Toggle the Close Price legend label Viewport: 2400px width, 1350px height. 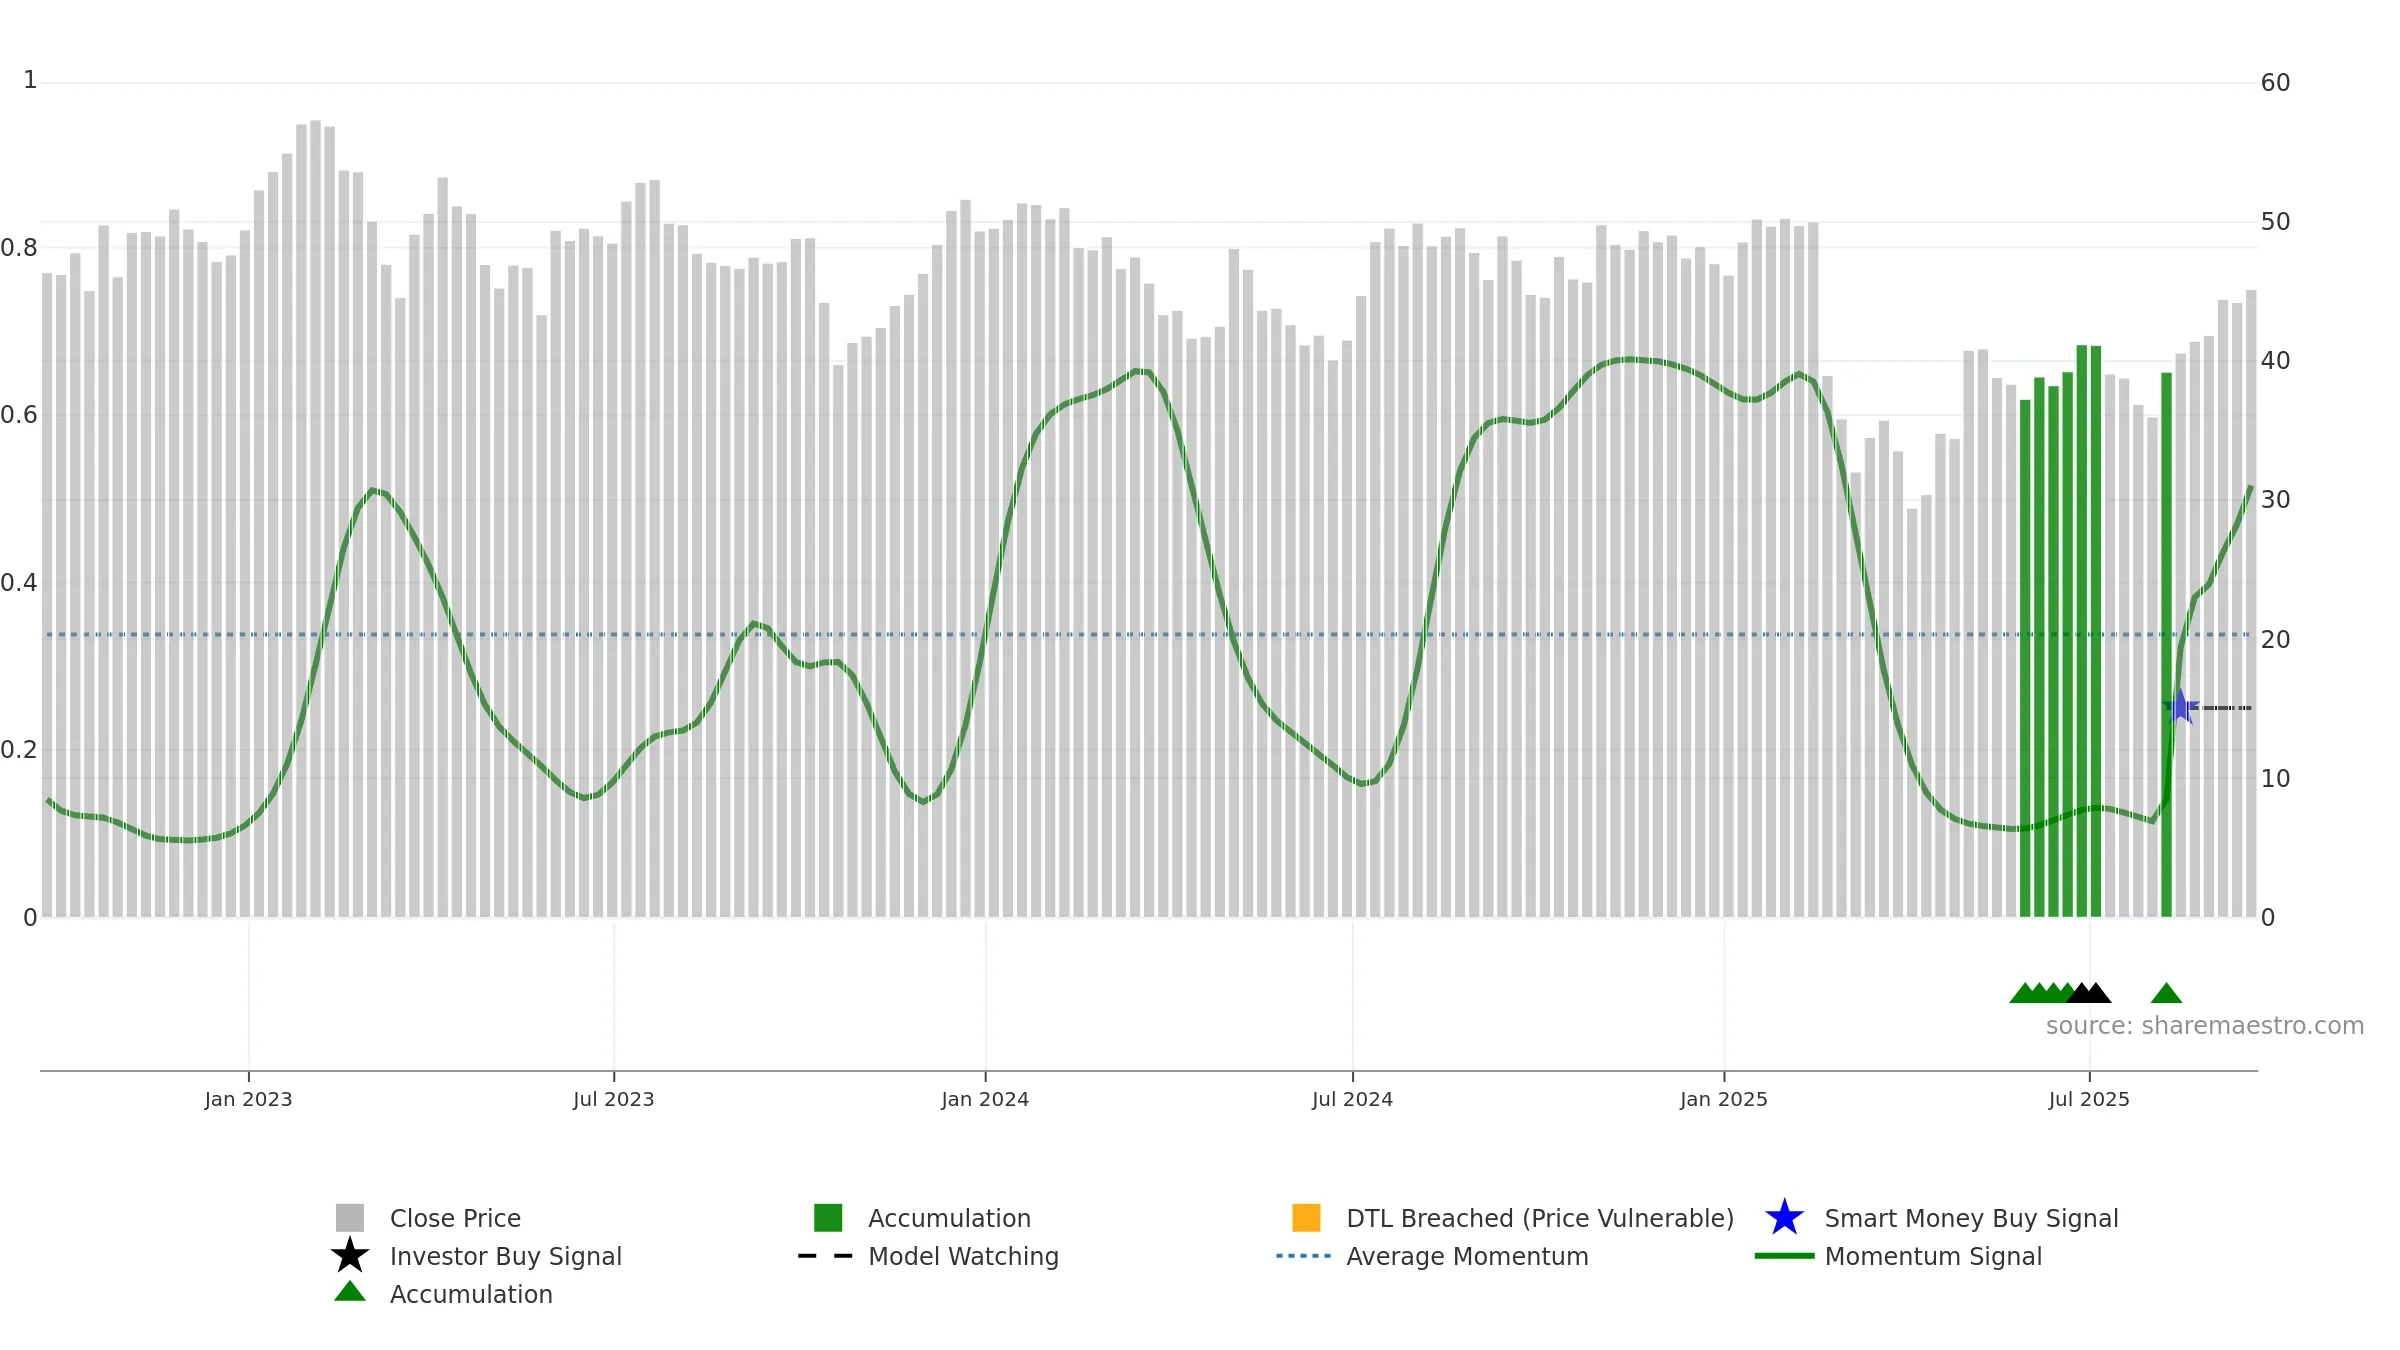pos(455,1218)
